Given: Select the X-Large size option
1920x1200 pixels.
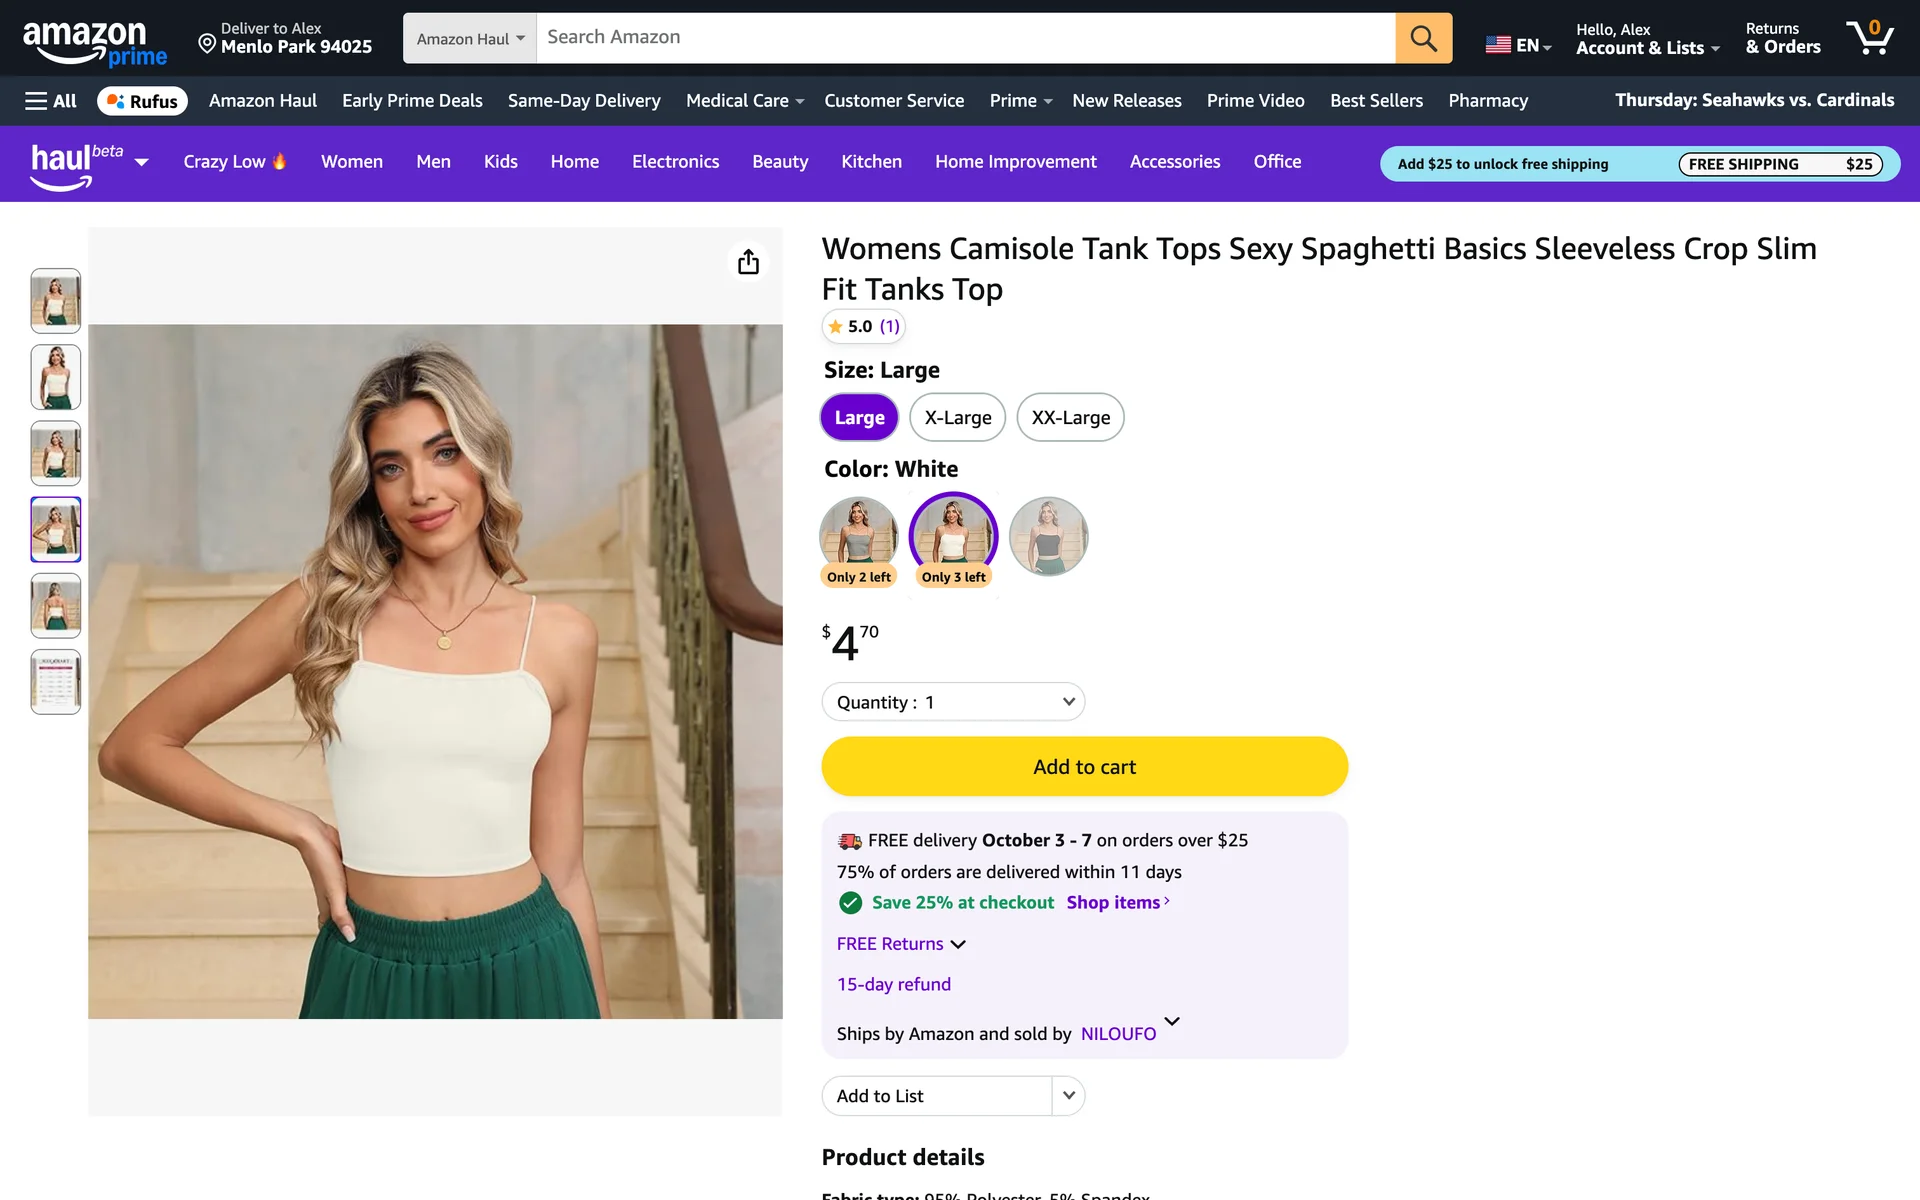Looking at the screenshot, I should click(x=957, y=417).
